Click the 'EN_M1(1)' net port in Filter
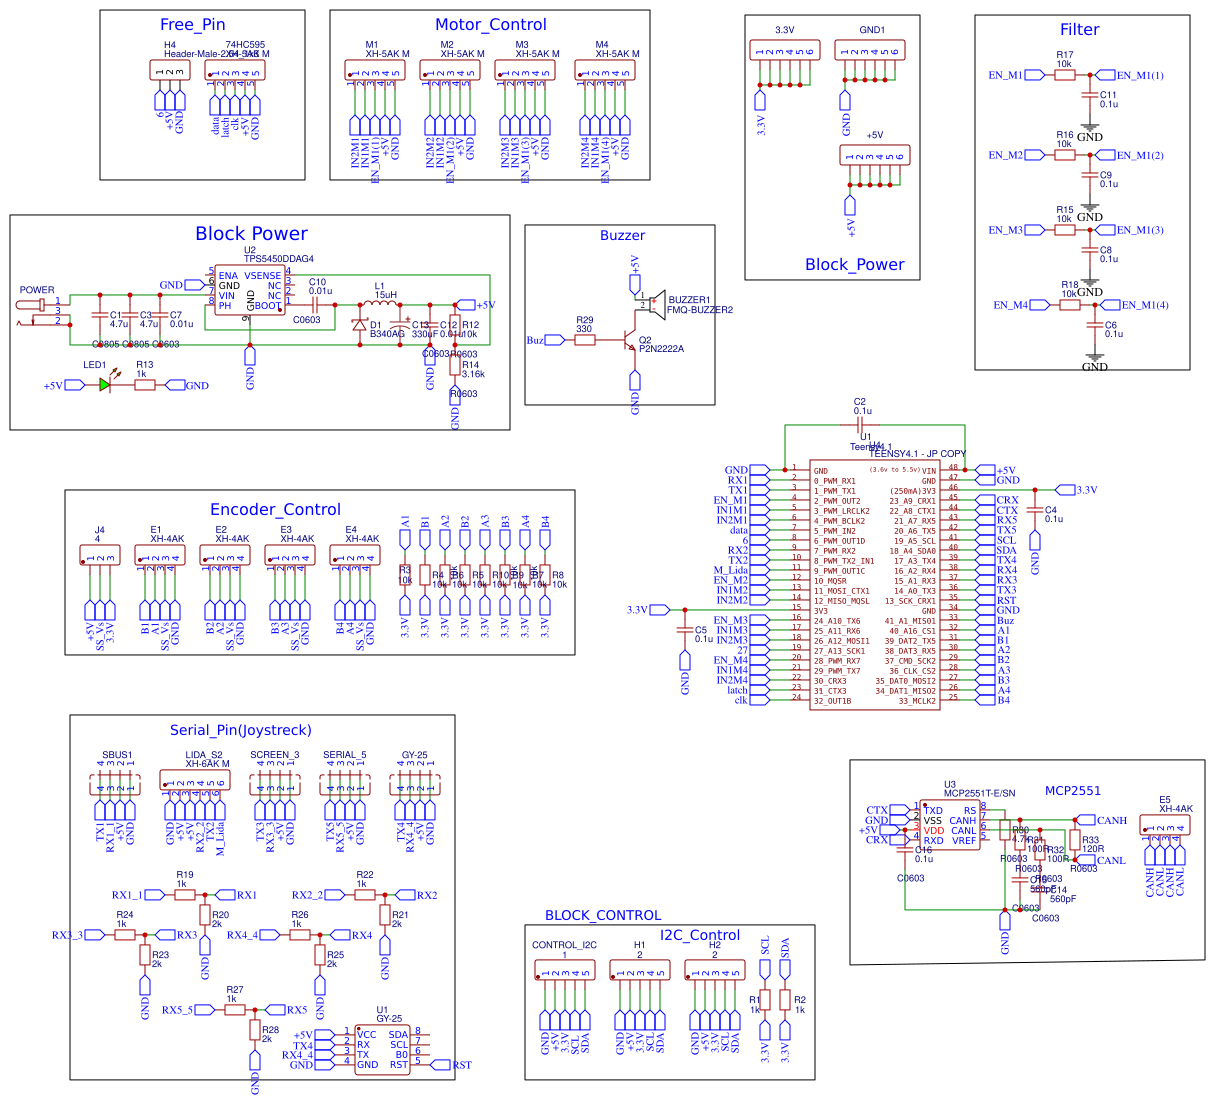1215x1105 pixels. tap(1130, 75)
